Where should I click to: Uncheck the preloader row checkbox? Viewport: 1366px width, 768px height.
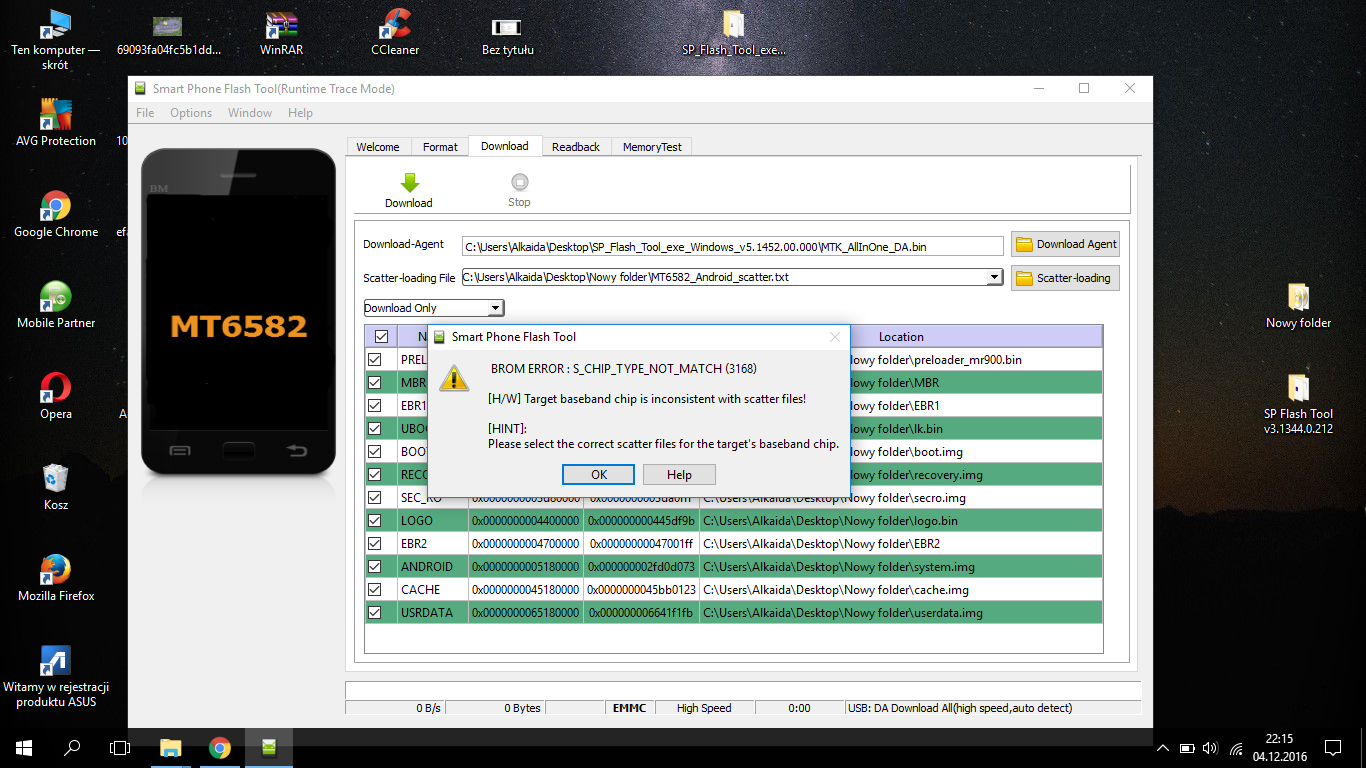(375, 359)
